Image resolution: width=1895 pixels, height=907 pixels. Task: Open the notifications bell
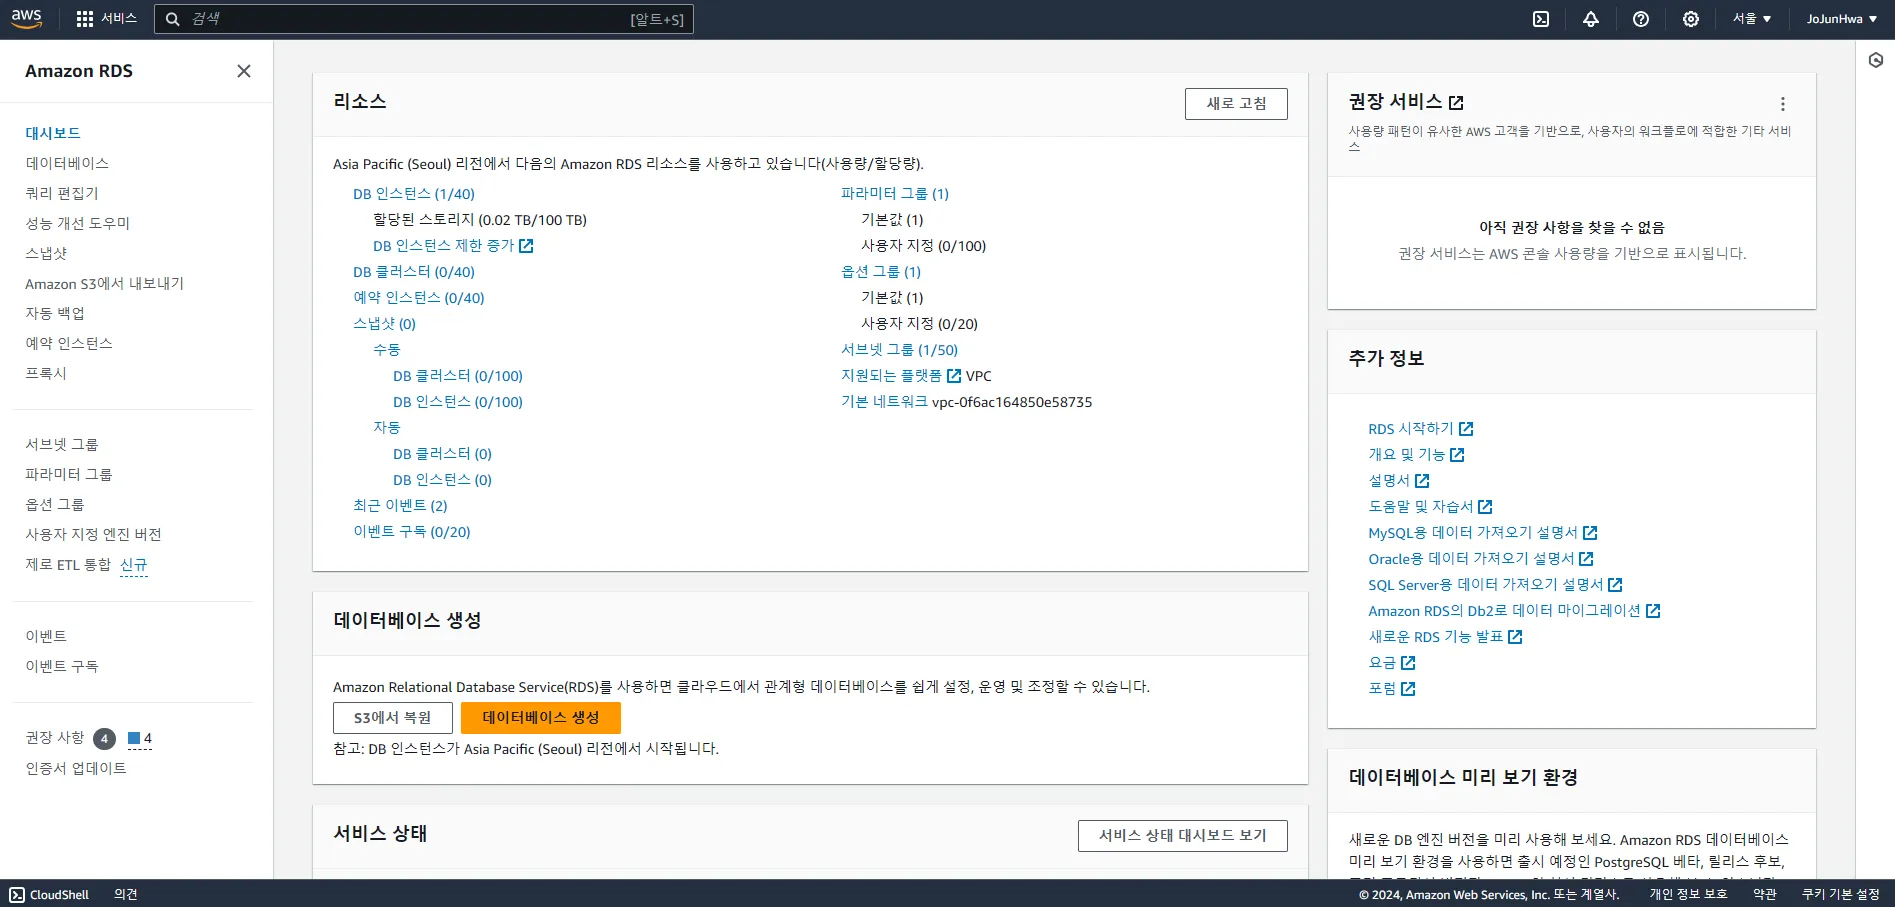[1591, 19]
